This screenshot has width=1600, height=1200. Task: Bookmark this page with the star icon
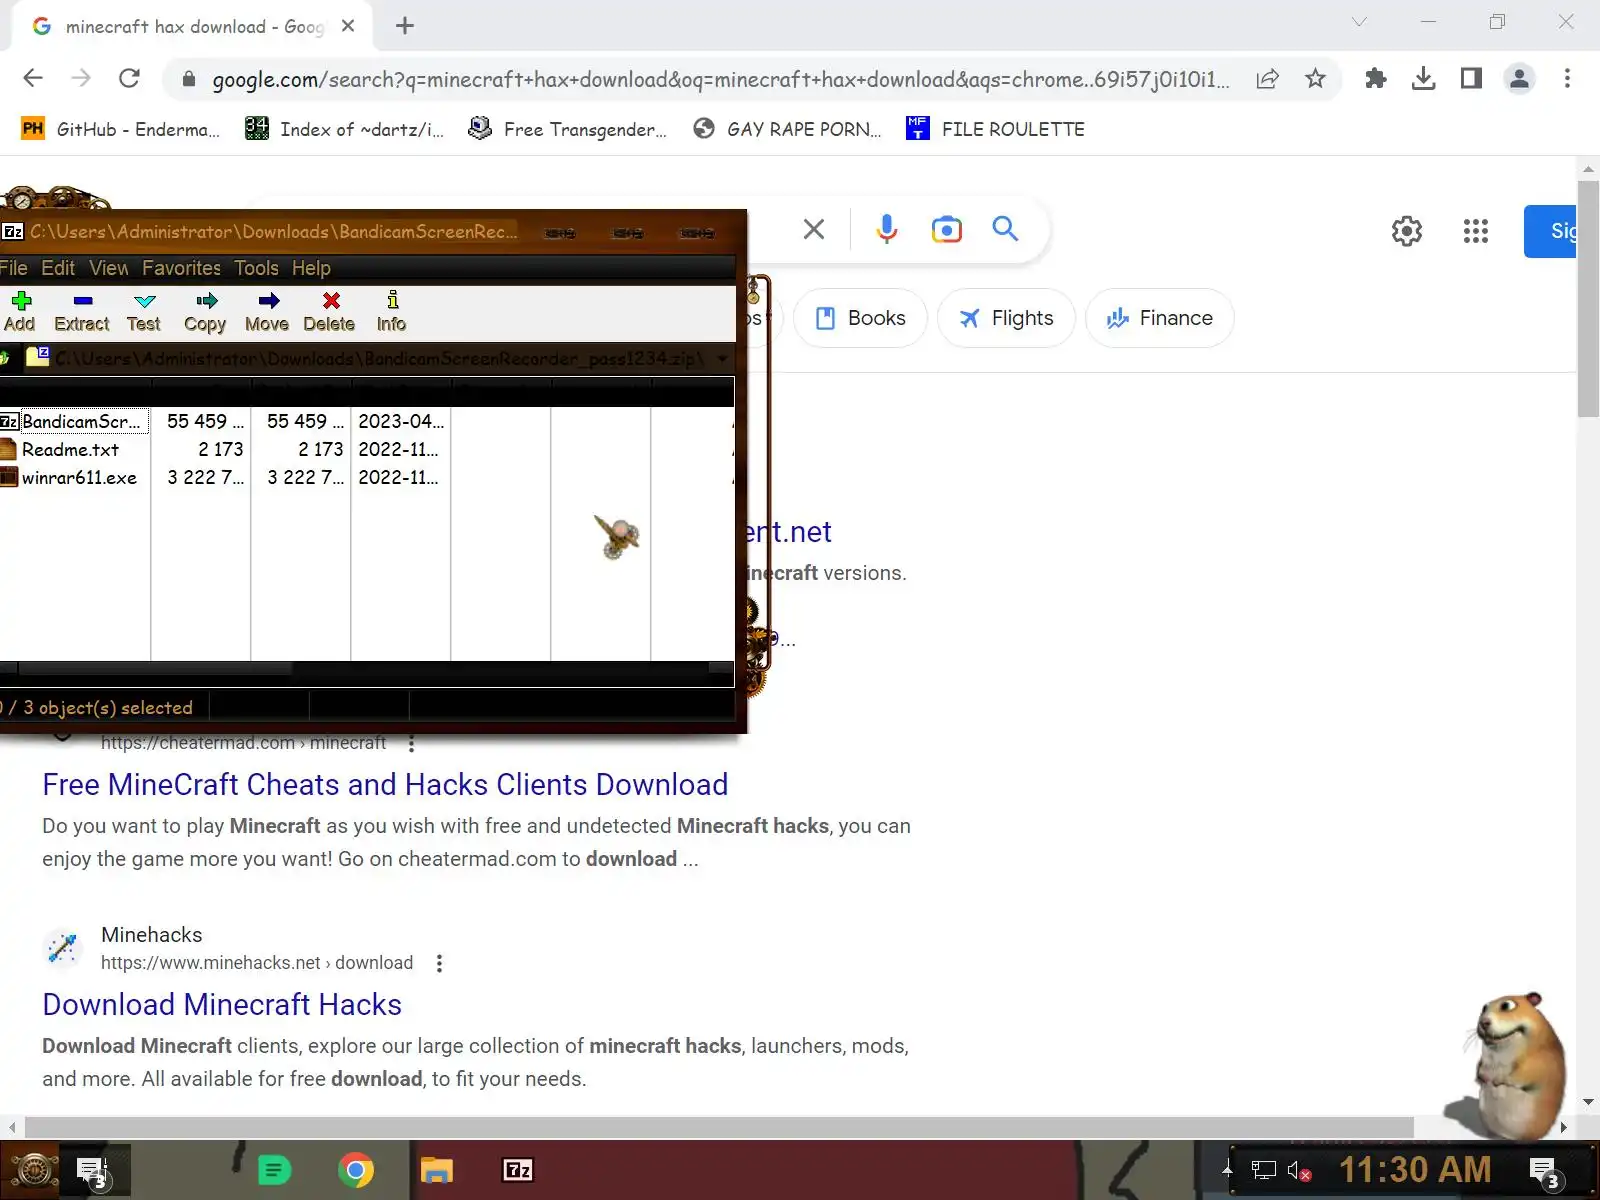[1315, 79]
